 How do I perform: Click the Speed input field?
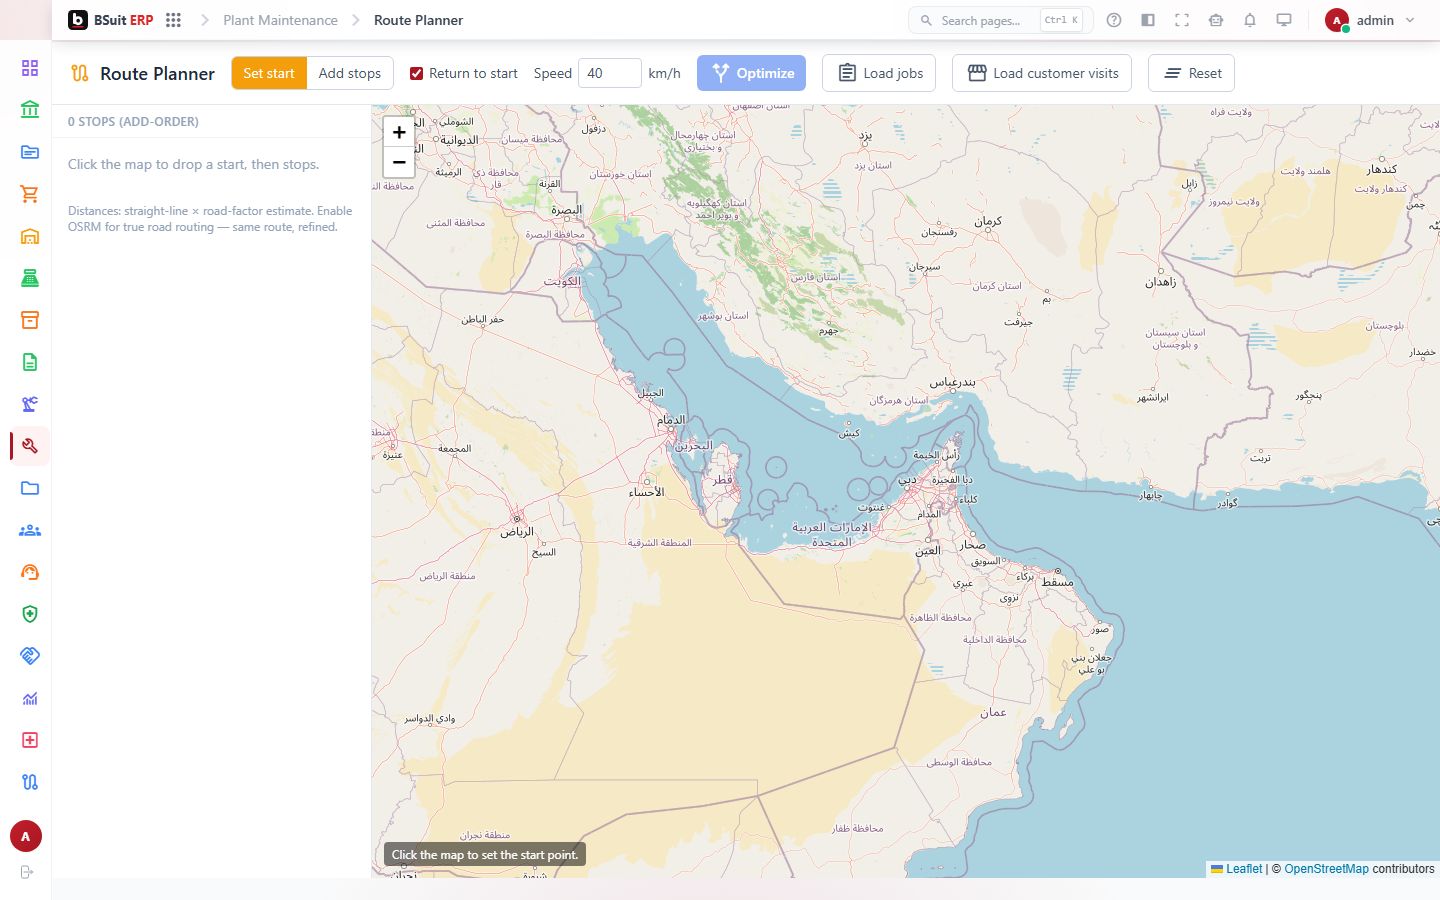[610, 73]
